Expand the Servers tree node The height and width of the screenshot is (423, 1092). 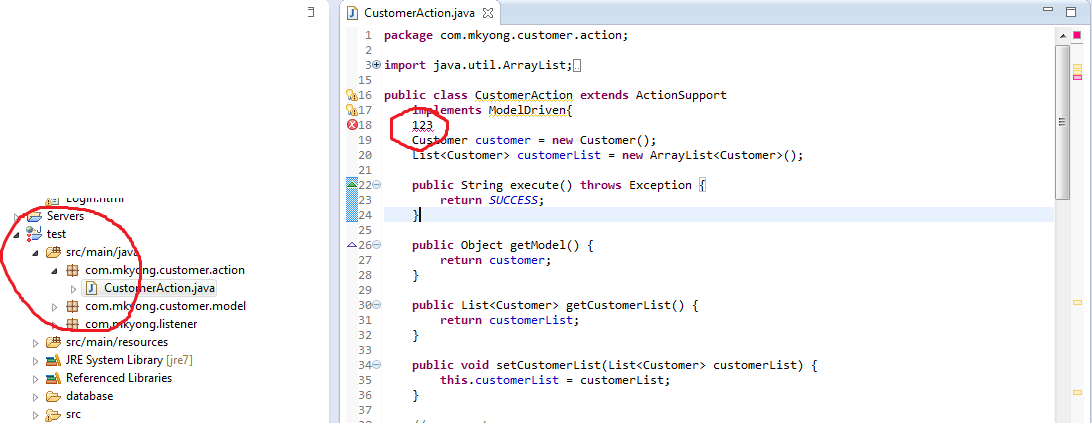pos(17,216)
